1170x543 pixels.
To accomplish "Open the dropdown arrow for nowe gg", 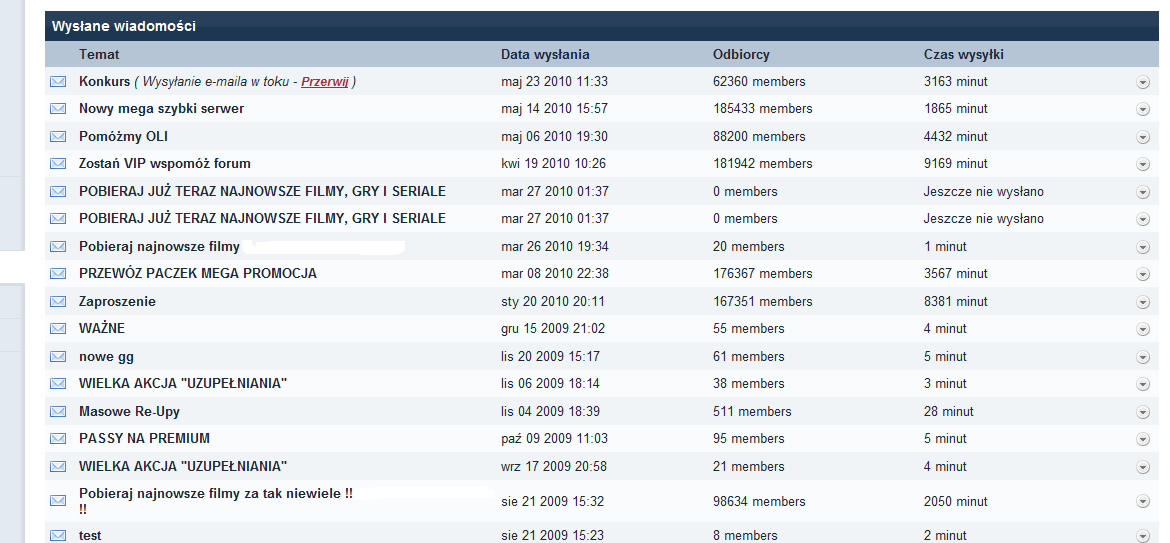I will 1142,357.
